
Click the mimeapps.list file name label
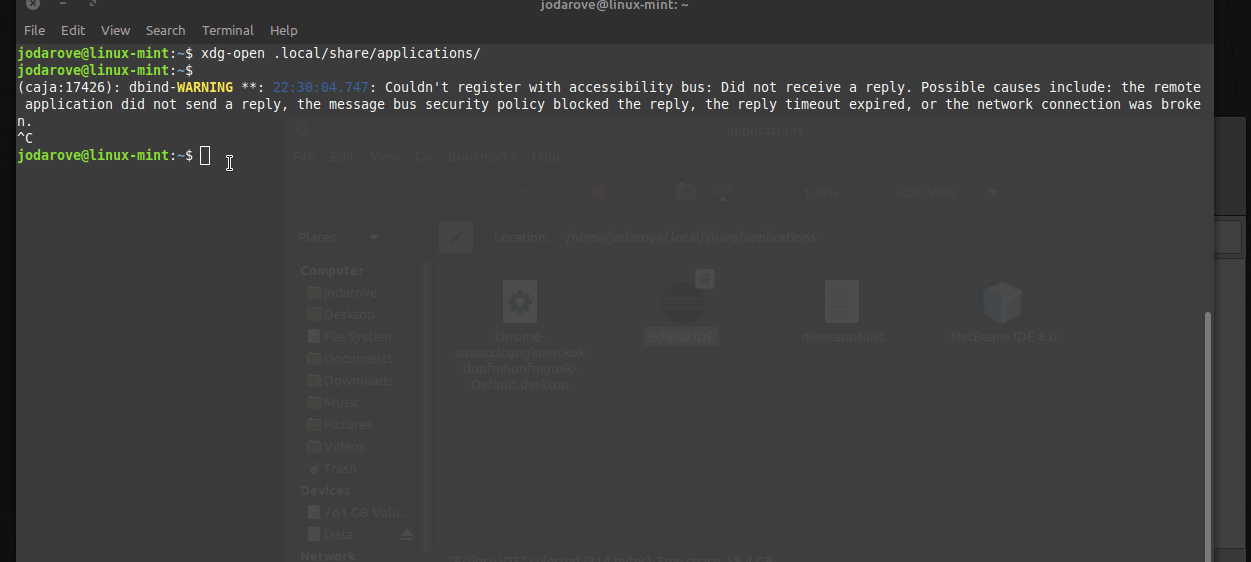(843, 337)
